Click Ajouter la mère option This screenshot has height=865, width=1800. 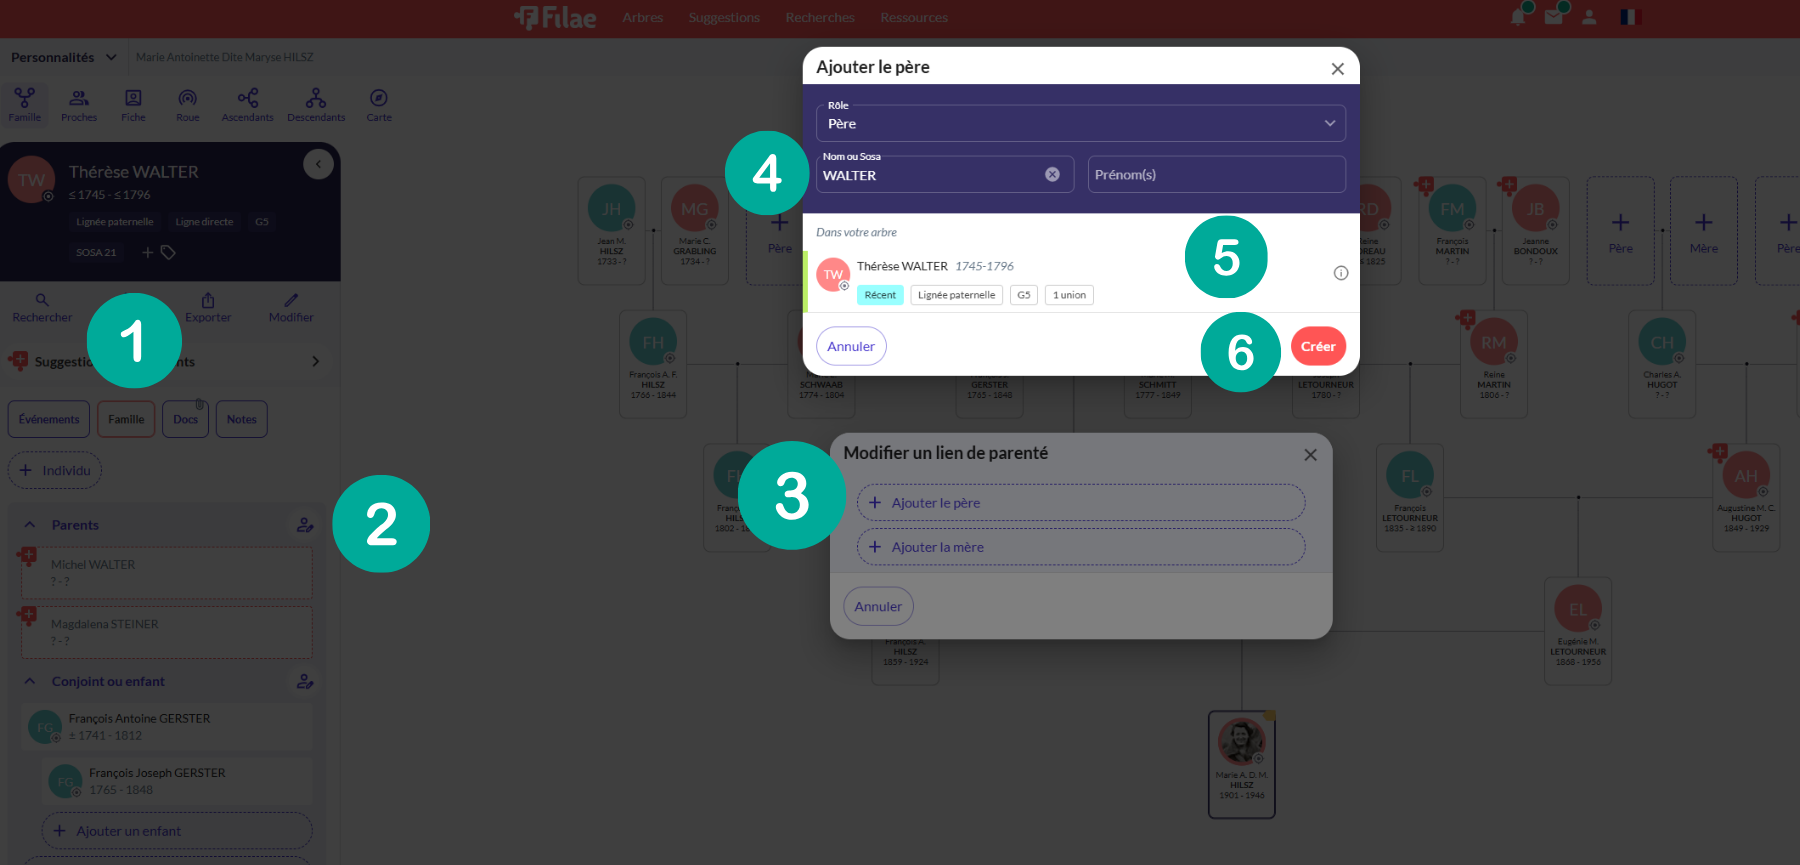tap(1080, 547)
